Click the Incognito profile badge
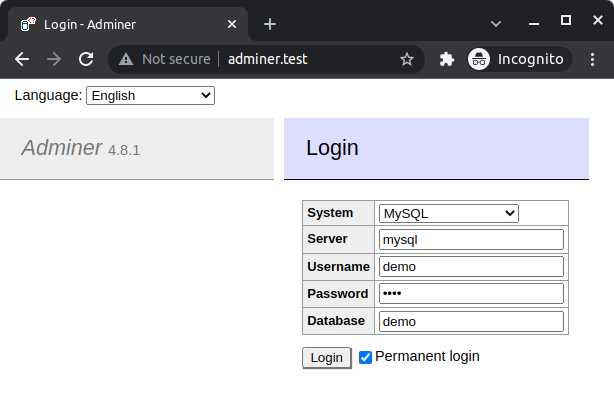Screen dimensions: 614x400 point(520,59)
